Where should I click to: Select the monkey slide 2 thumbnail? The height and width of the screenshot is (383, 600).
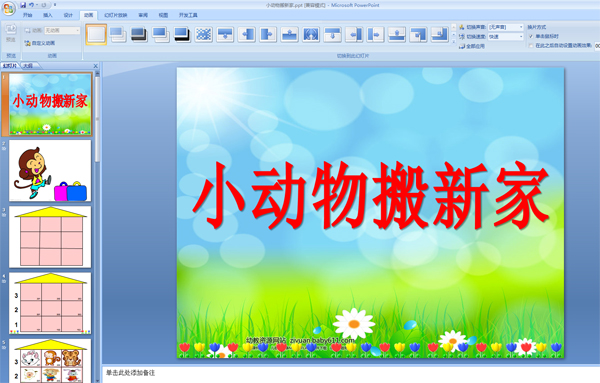pos(50,170)
